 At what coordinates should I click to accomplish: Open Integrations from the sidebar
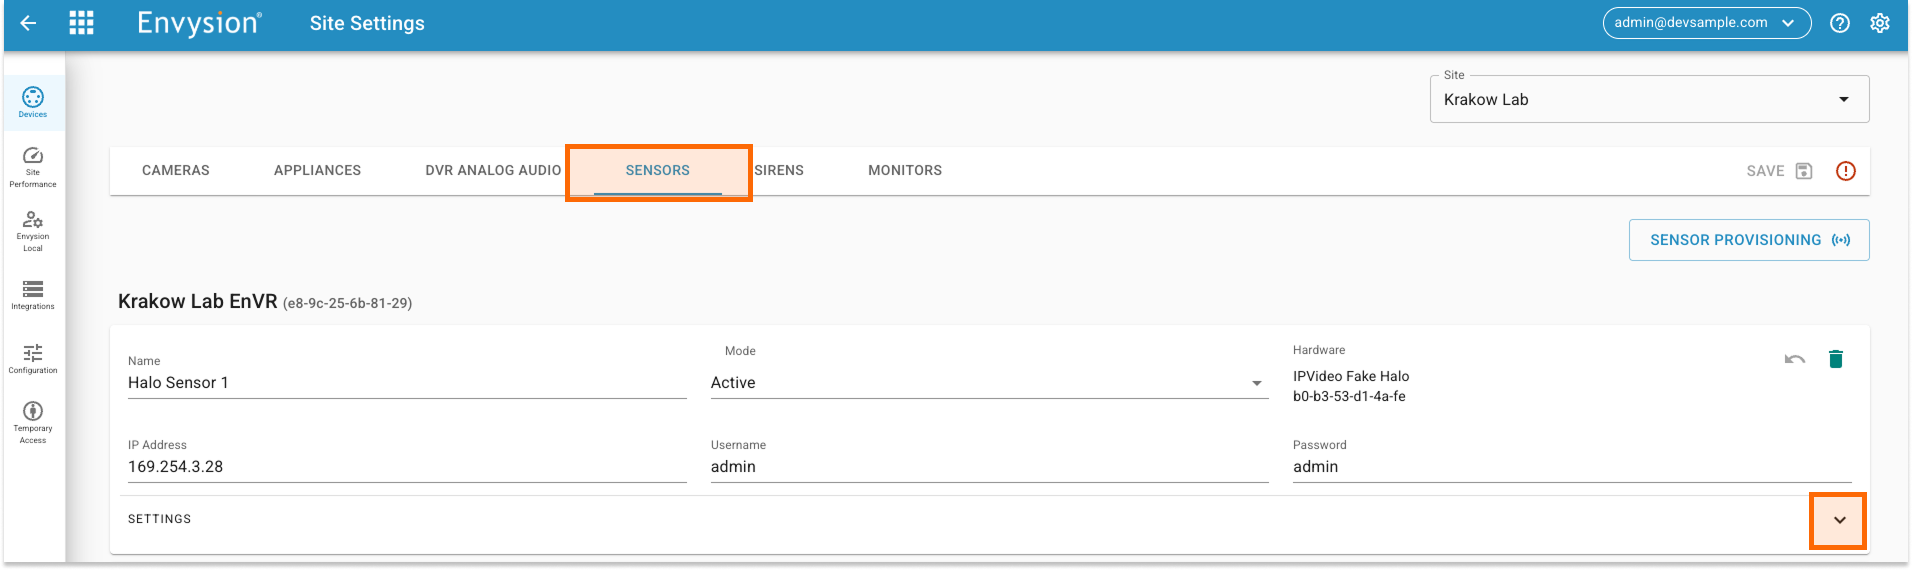33,295
